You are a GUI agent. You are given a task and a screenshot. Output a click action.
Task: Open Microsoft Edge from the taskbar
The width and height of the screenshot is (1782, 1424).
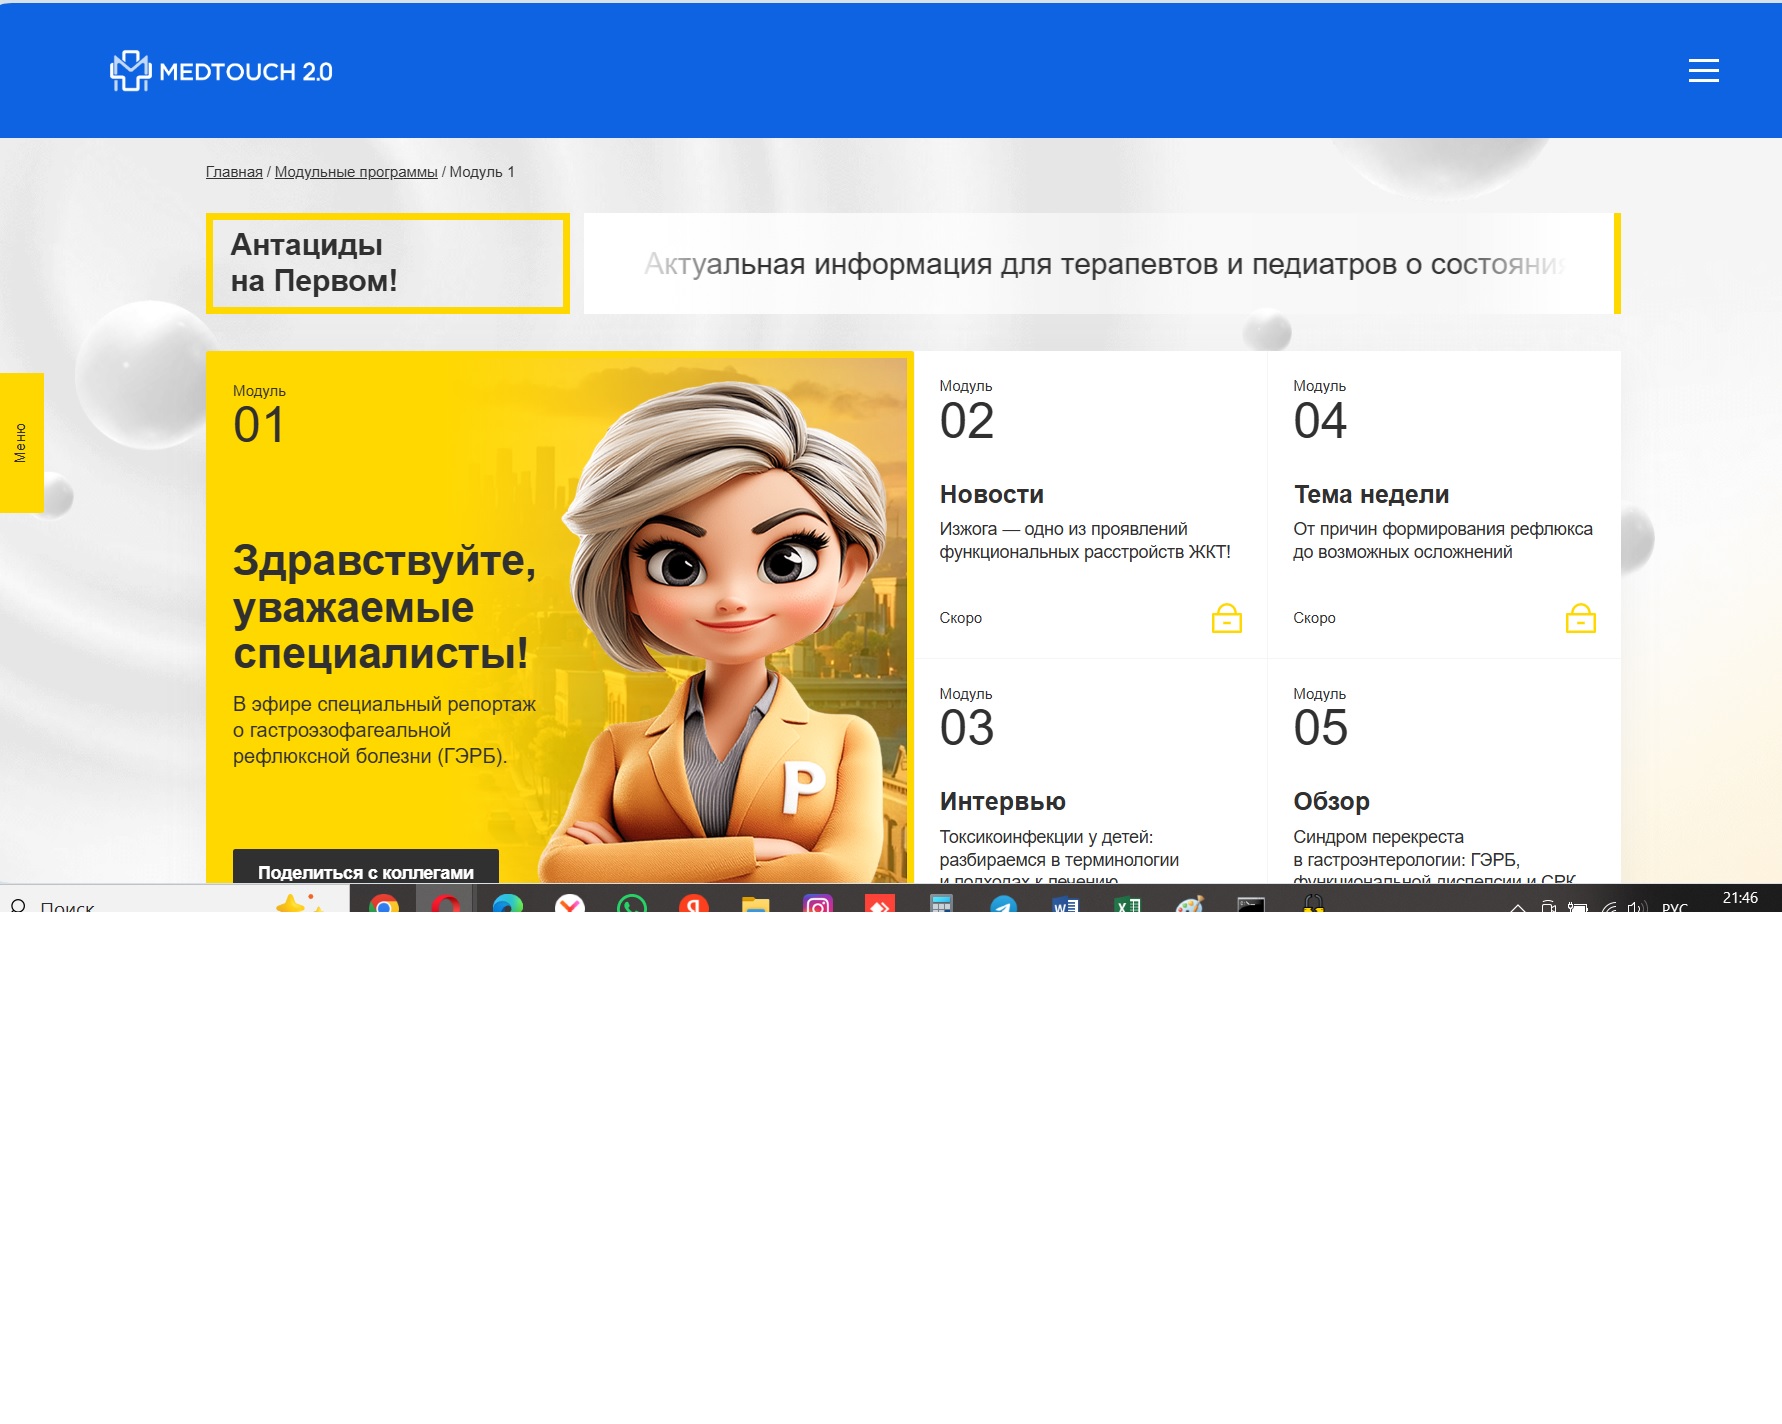(x=508, y=905)
